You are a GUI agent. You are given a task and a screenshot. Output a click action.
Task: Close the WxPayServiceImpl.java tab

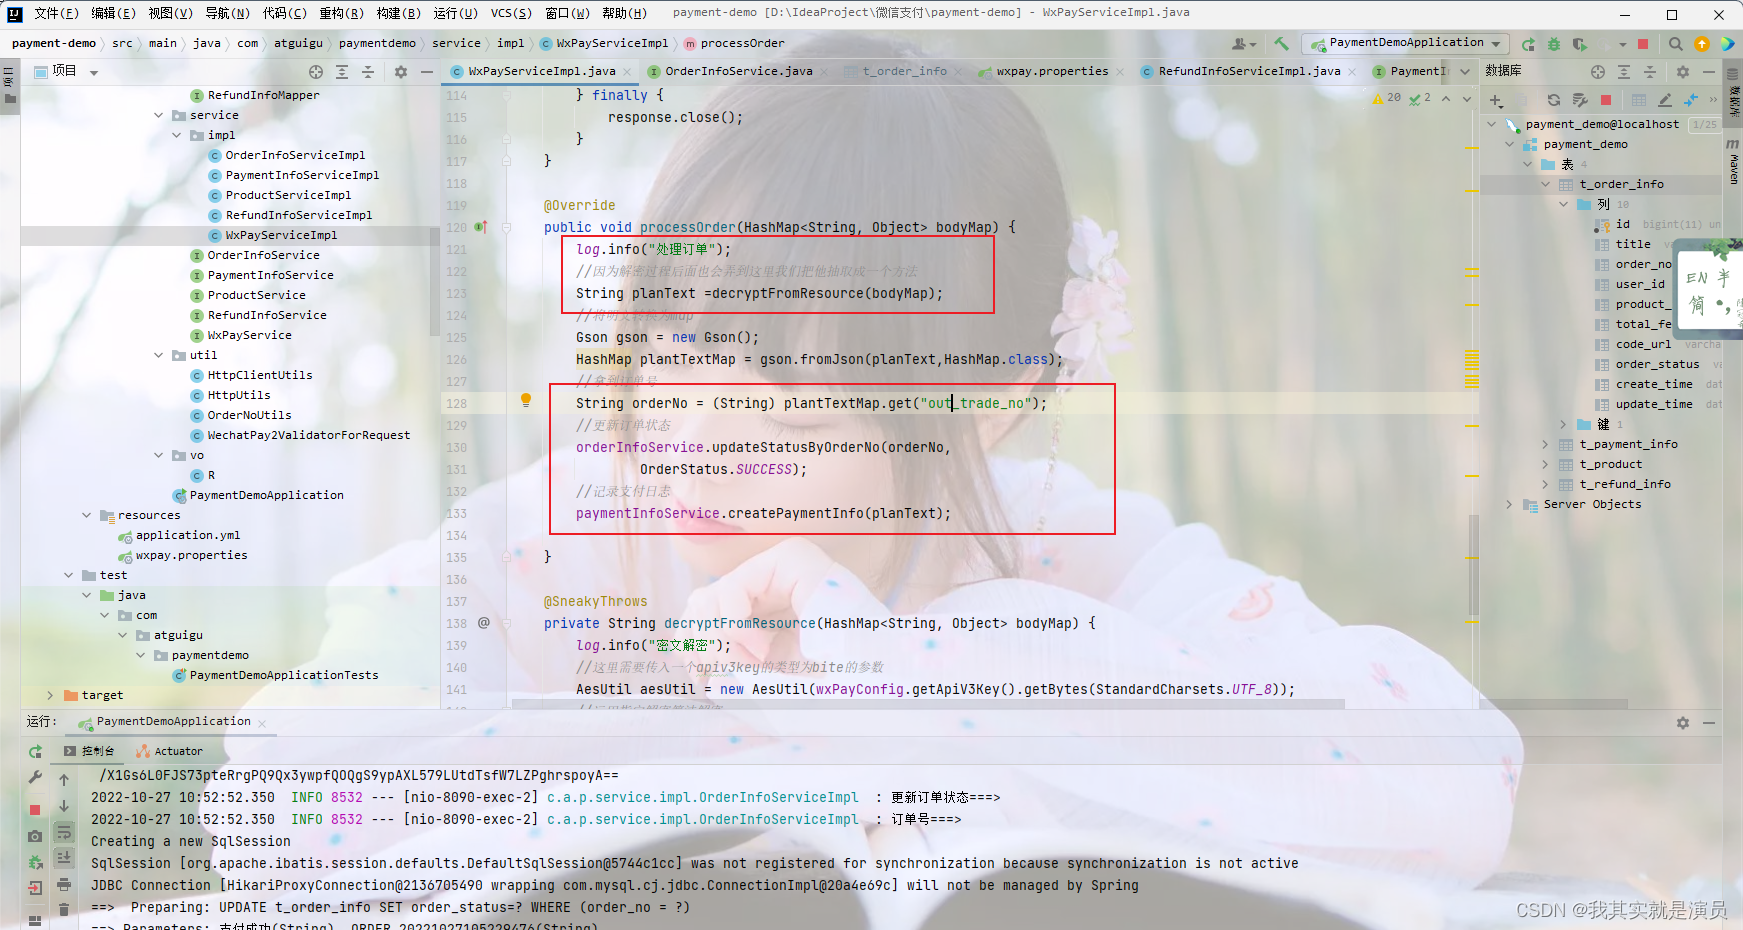click(627, 72)
